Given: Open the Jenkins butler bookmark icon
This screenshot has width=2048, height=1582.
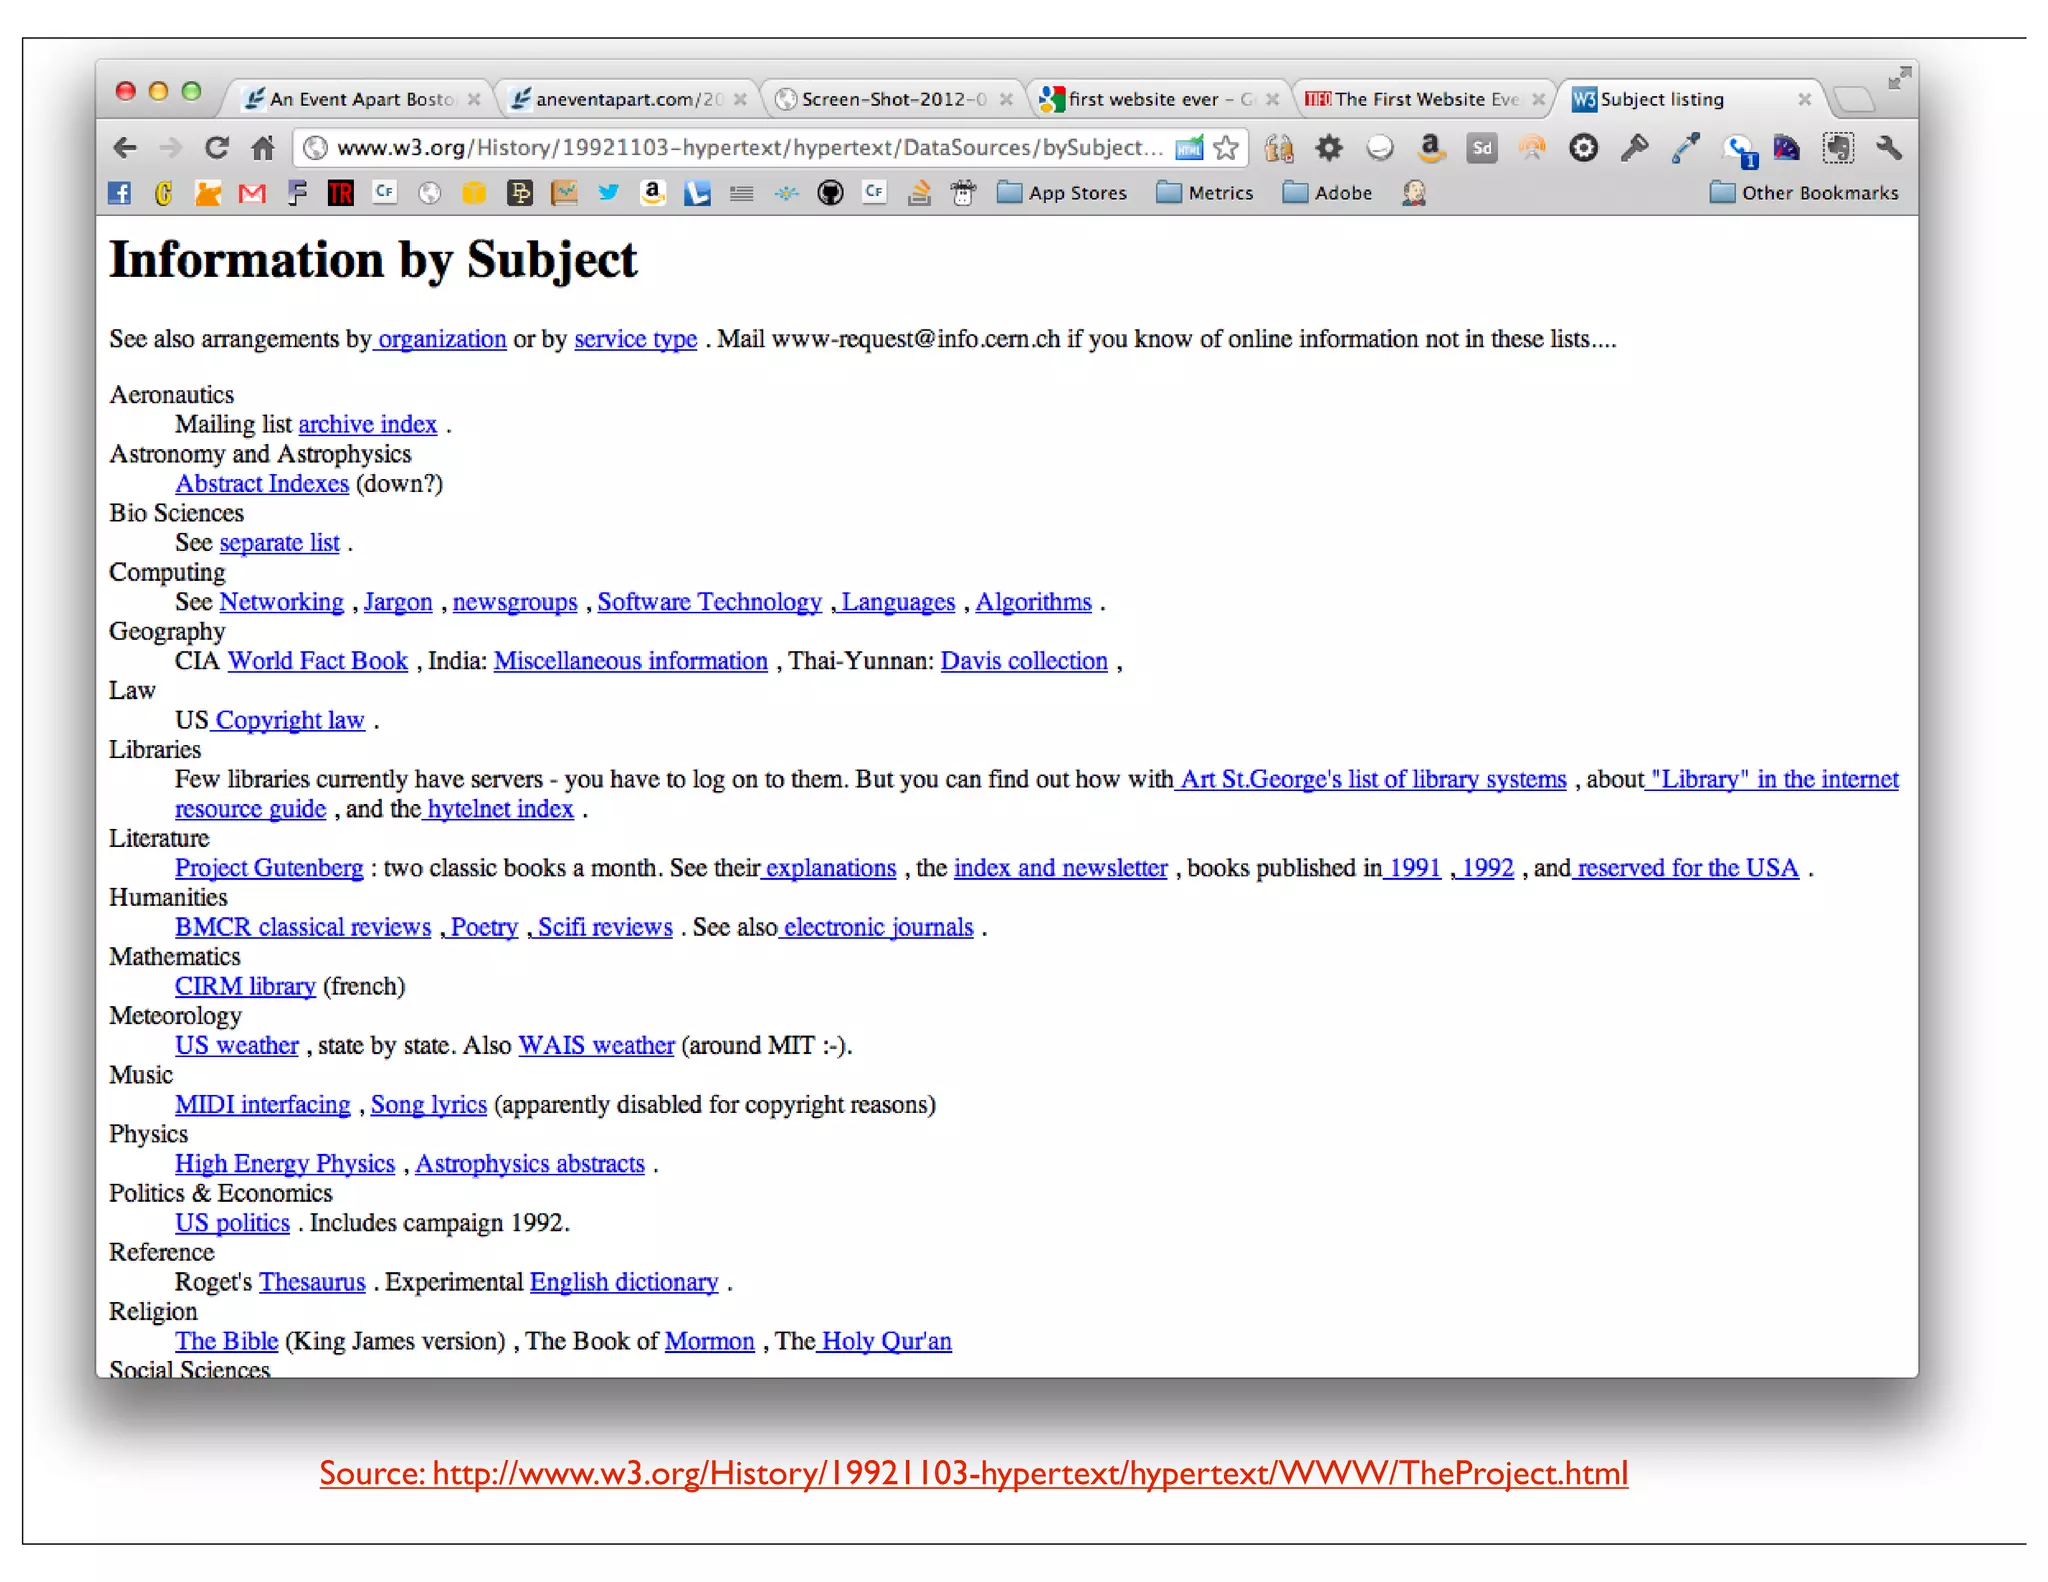Looking at the screenshot, I should tap(1413, 193).
